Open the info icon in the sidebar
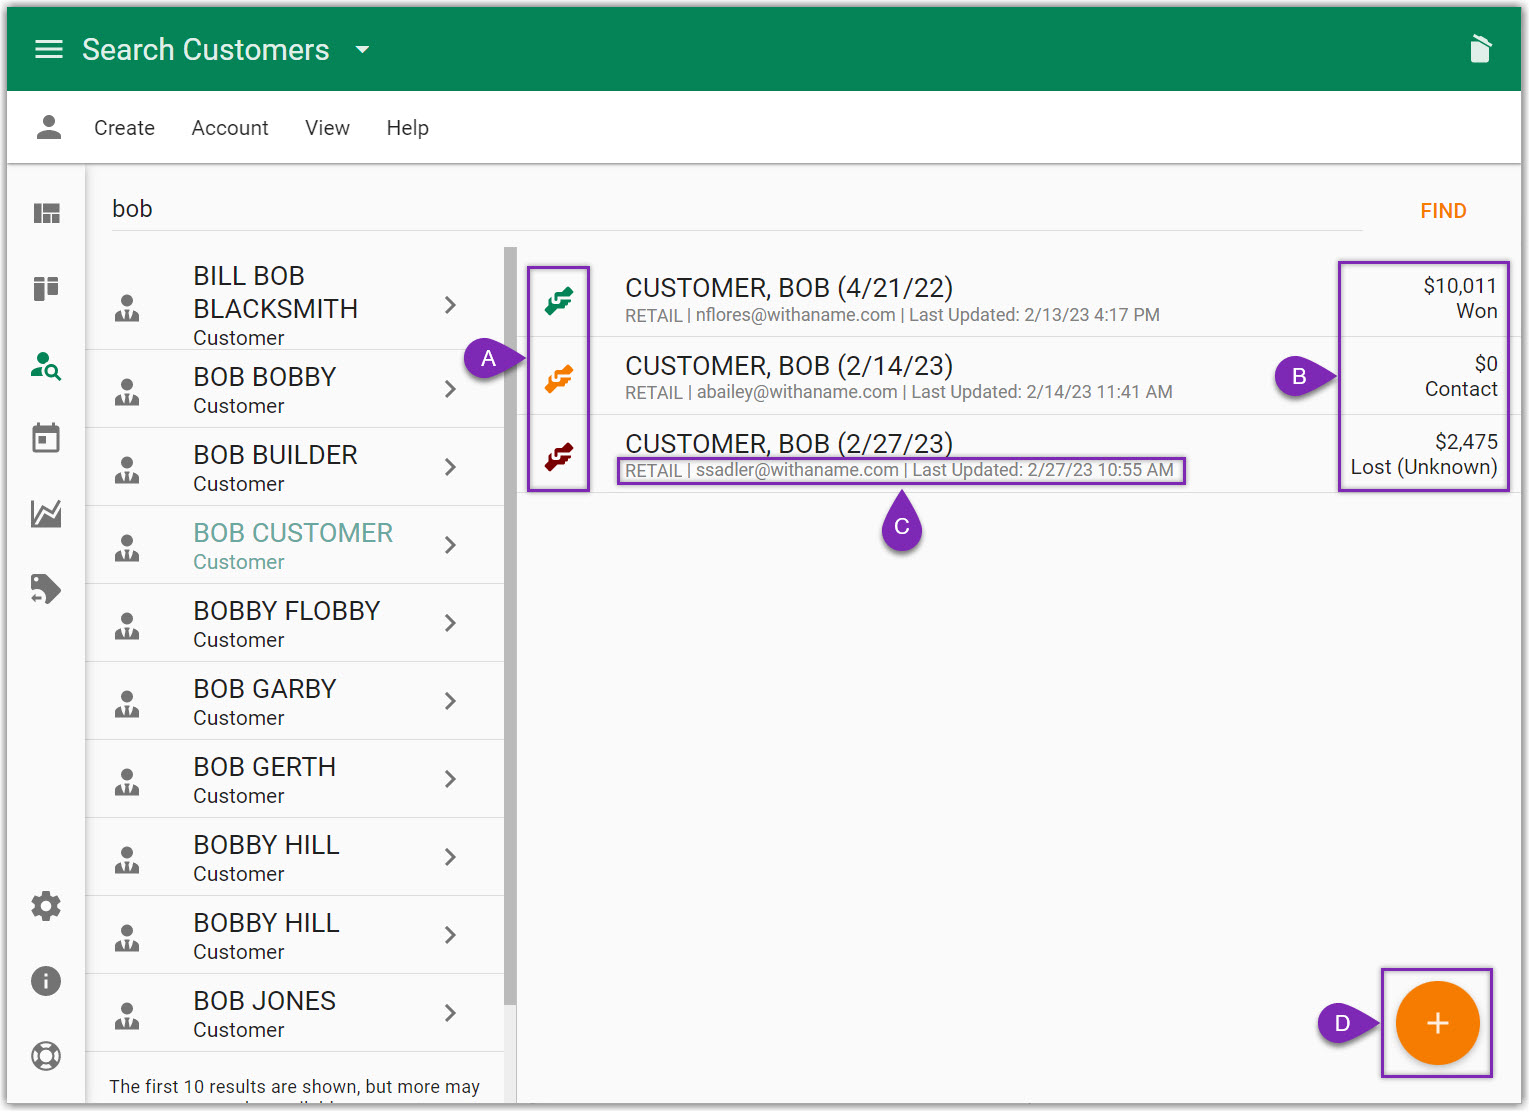Image resolution: width=1530 pixels, height=1112 pixels. pos(46,981)
